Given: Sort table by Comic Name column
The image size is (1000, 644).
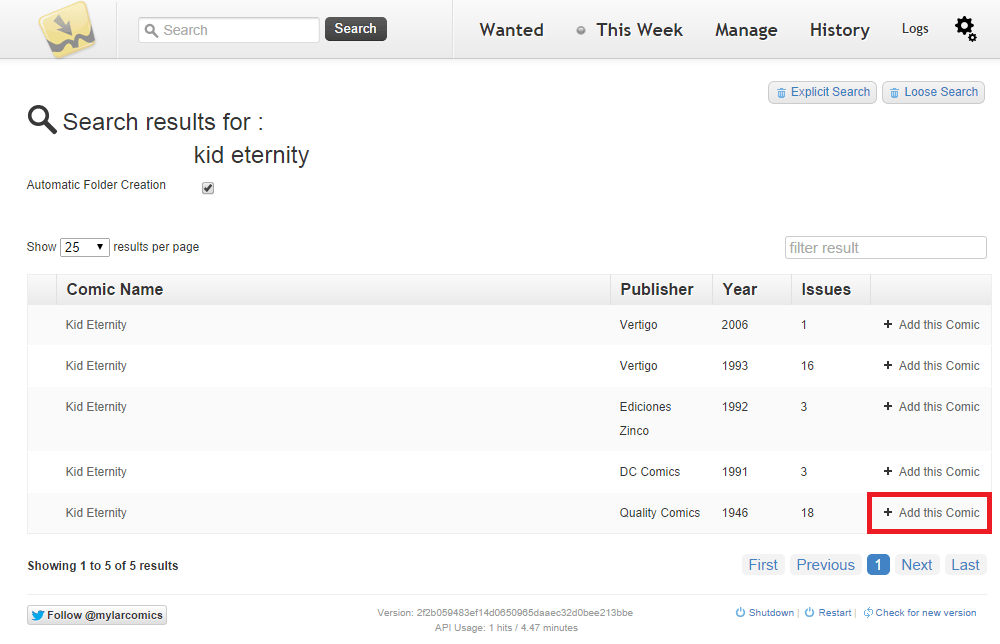Looking at the screenshot, I should coord(115,289).
